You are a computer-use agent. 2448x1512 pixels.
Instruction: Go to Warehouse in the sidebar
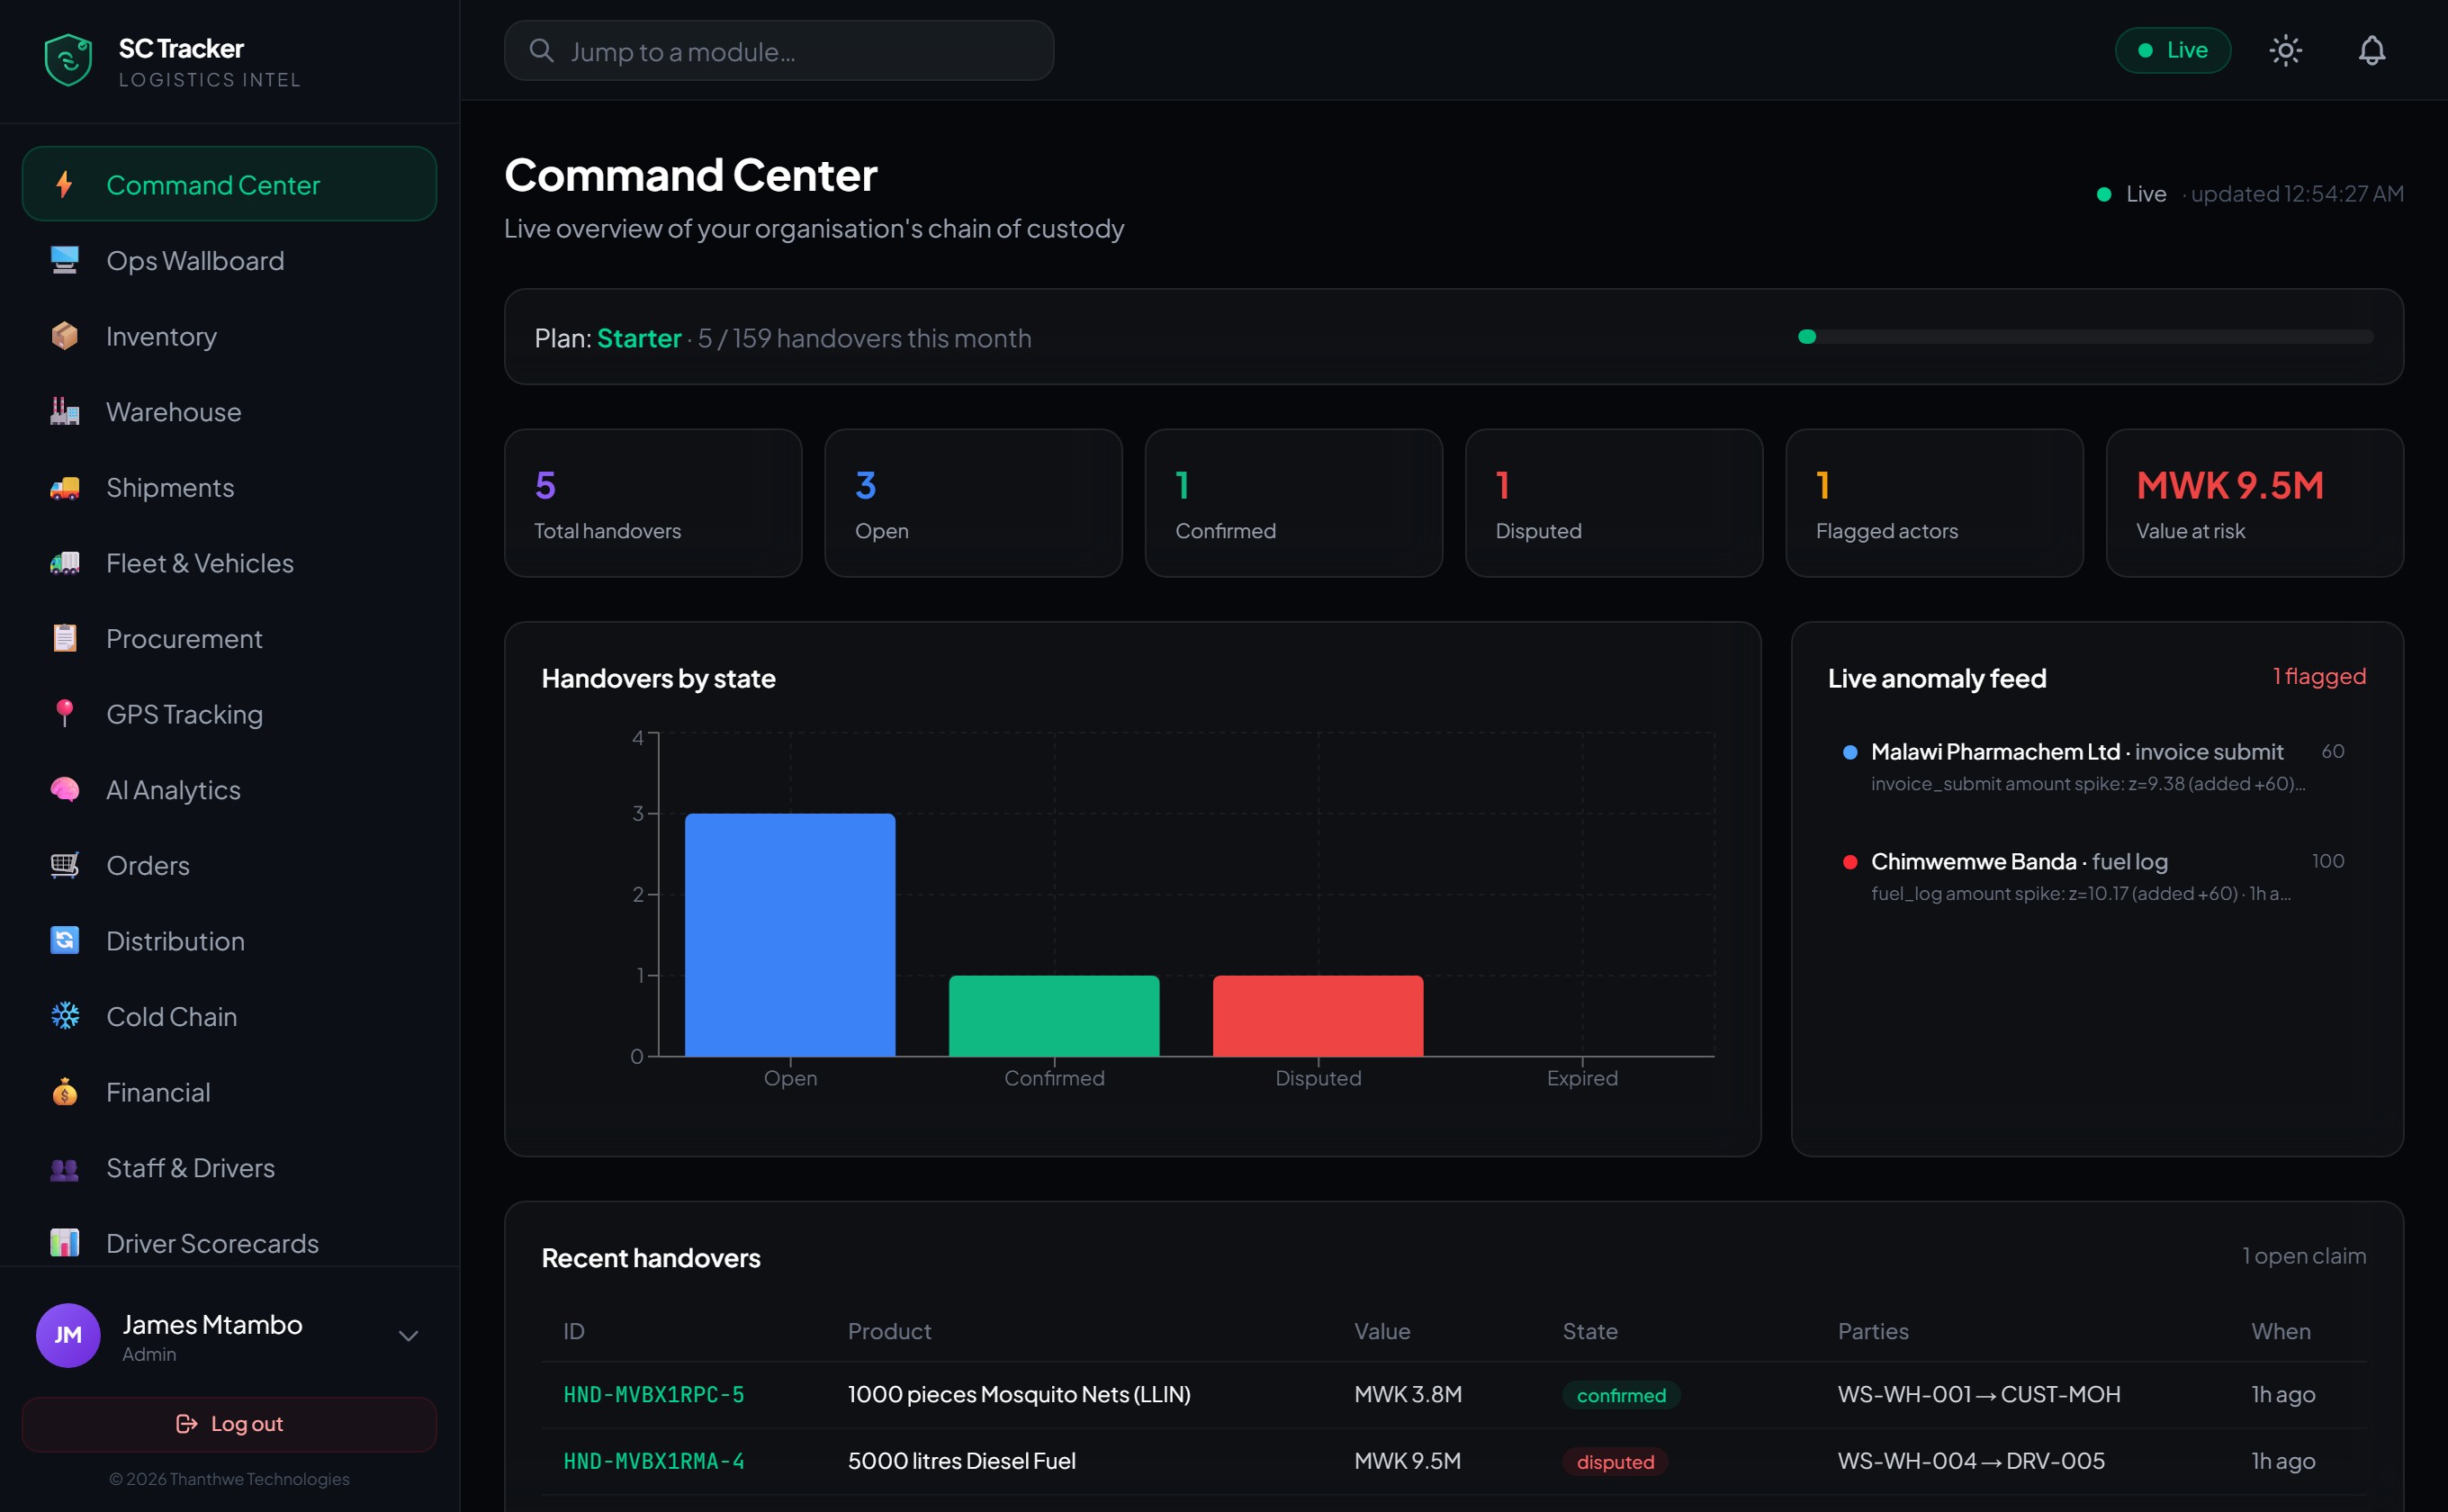pyautogui.click(x=229, y=411)
